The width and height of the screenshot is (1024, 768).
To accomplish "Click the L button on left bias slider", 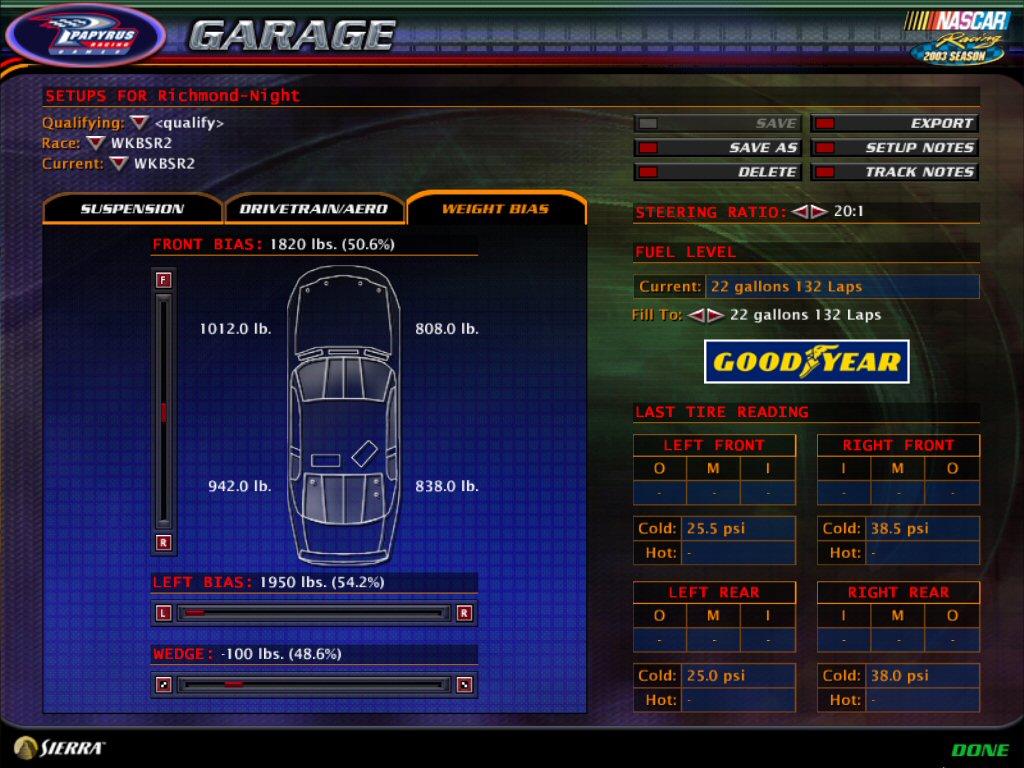I will 164,613.
